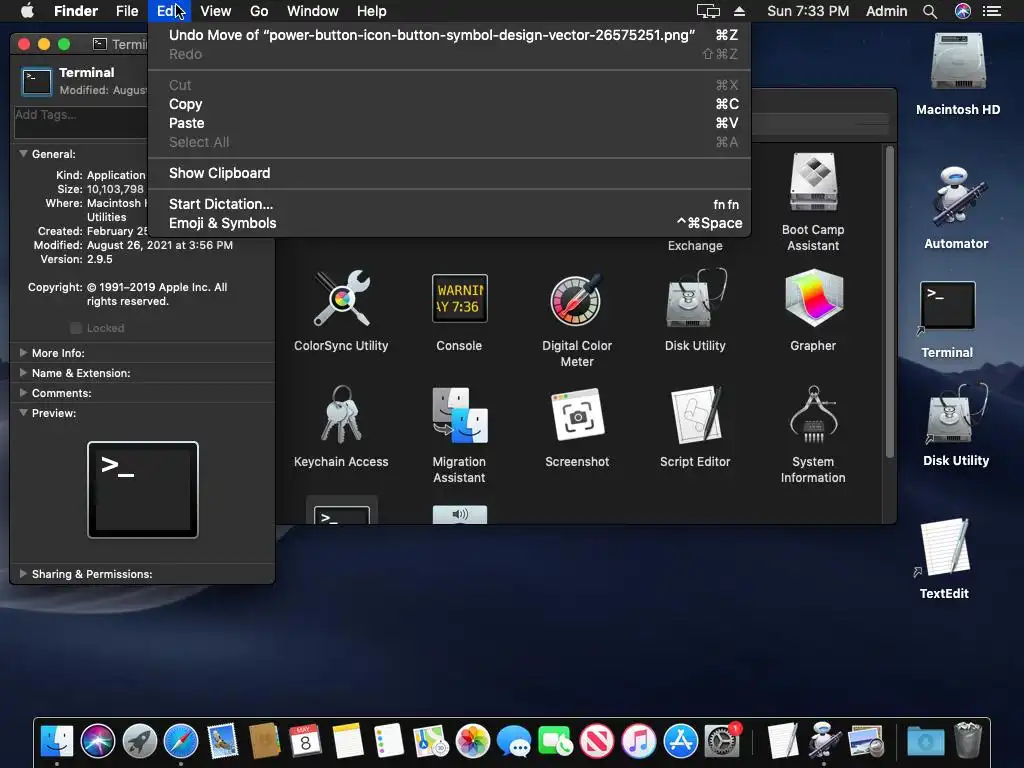
Task: Open Mail from the Dock
Action: 222,741
